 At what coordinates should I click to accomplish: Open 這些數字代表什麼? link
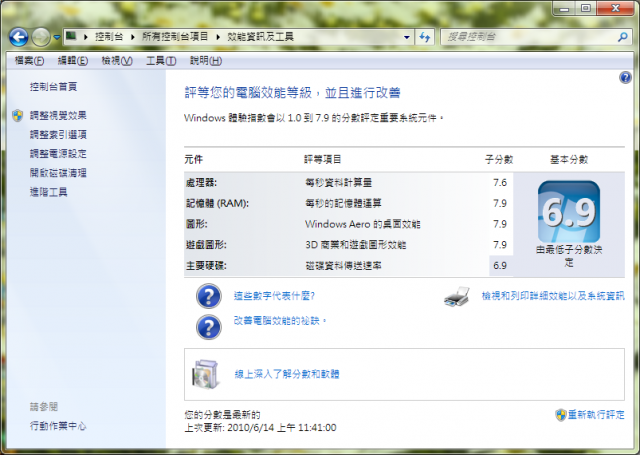[274, 296]
